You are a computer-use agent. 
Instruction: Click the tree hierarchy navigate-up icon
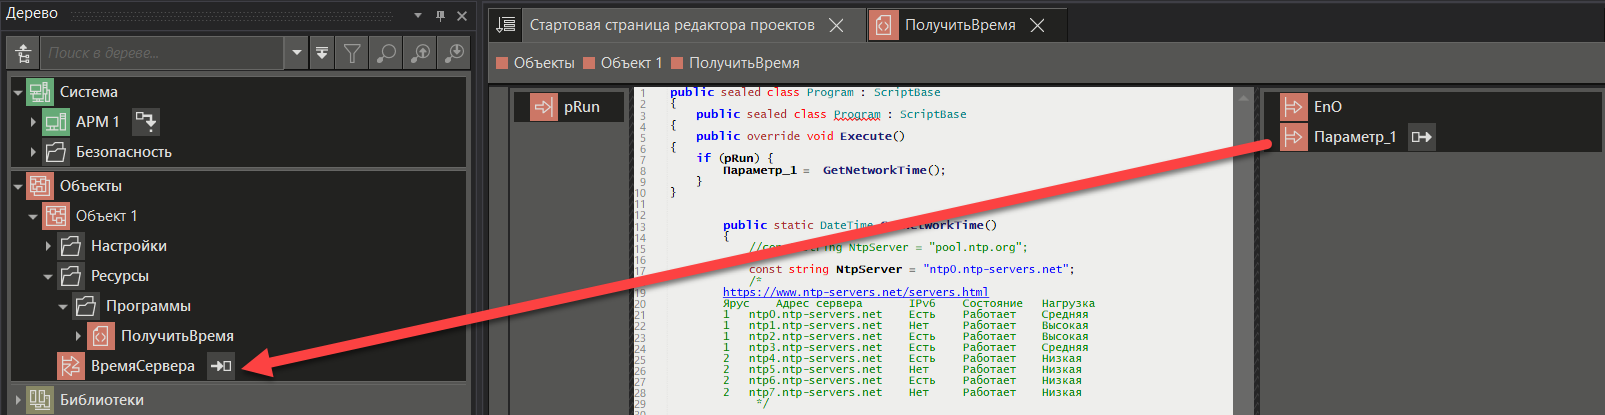tap(24, 53)
